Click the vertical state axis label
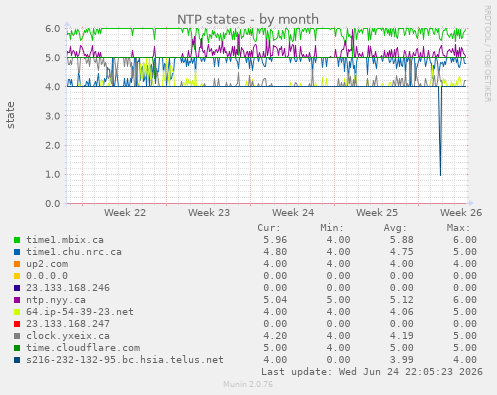This screenshot has height=395, width=497. pyautogui.click(x=11, y=115)
